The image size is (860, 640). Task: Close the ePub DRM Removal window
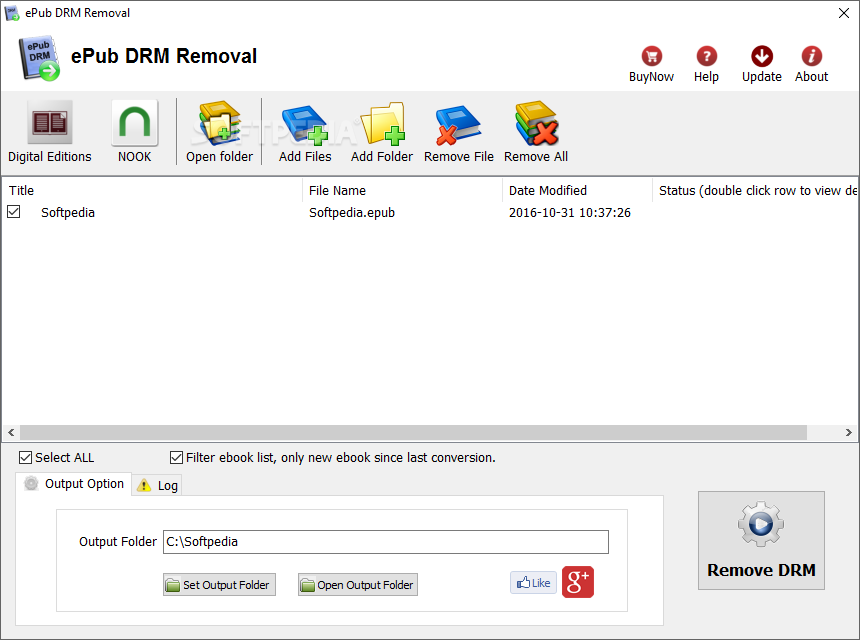coord(844,13)
